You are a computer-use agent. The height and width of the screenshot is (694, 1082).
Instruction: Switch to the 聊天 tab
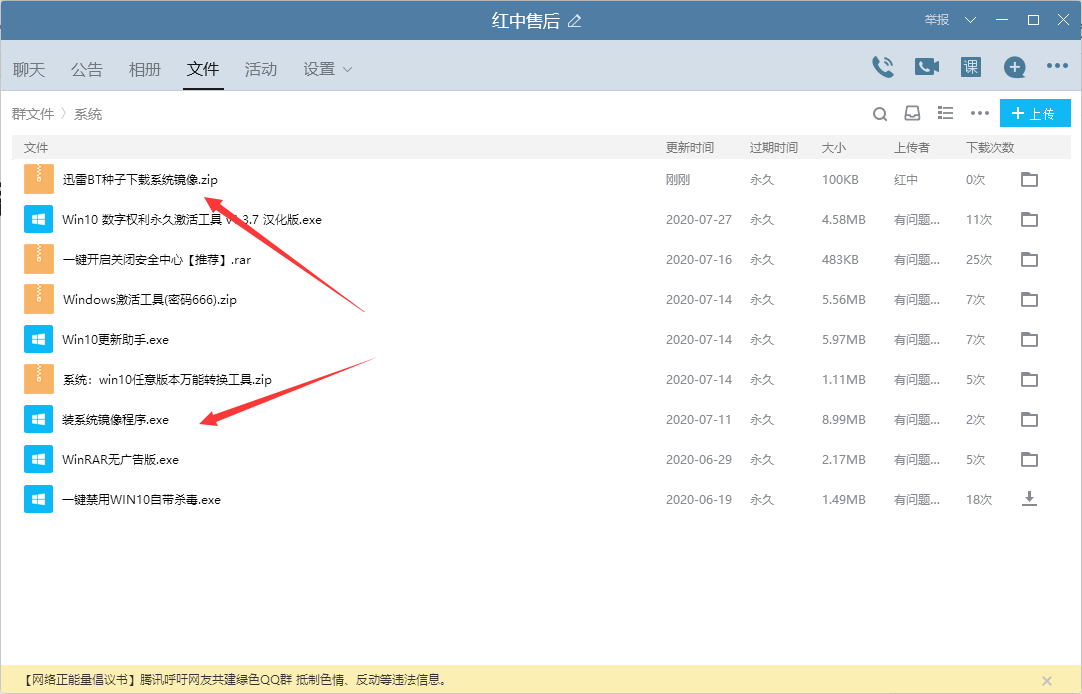(x=29, y=70)
